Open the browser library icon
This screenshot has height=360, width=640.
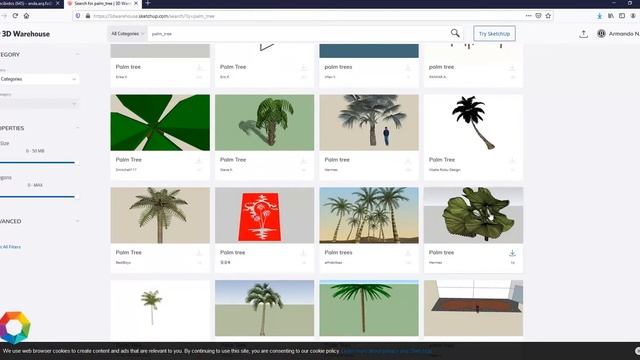[x=611, y=16]
